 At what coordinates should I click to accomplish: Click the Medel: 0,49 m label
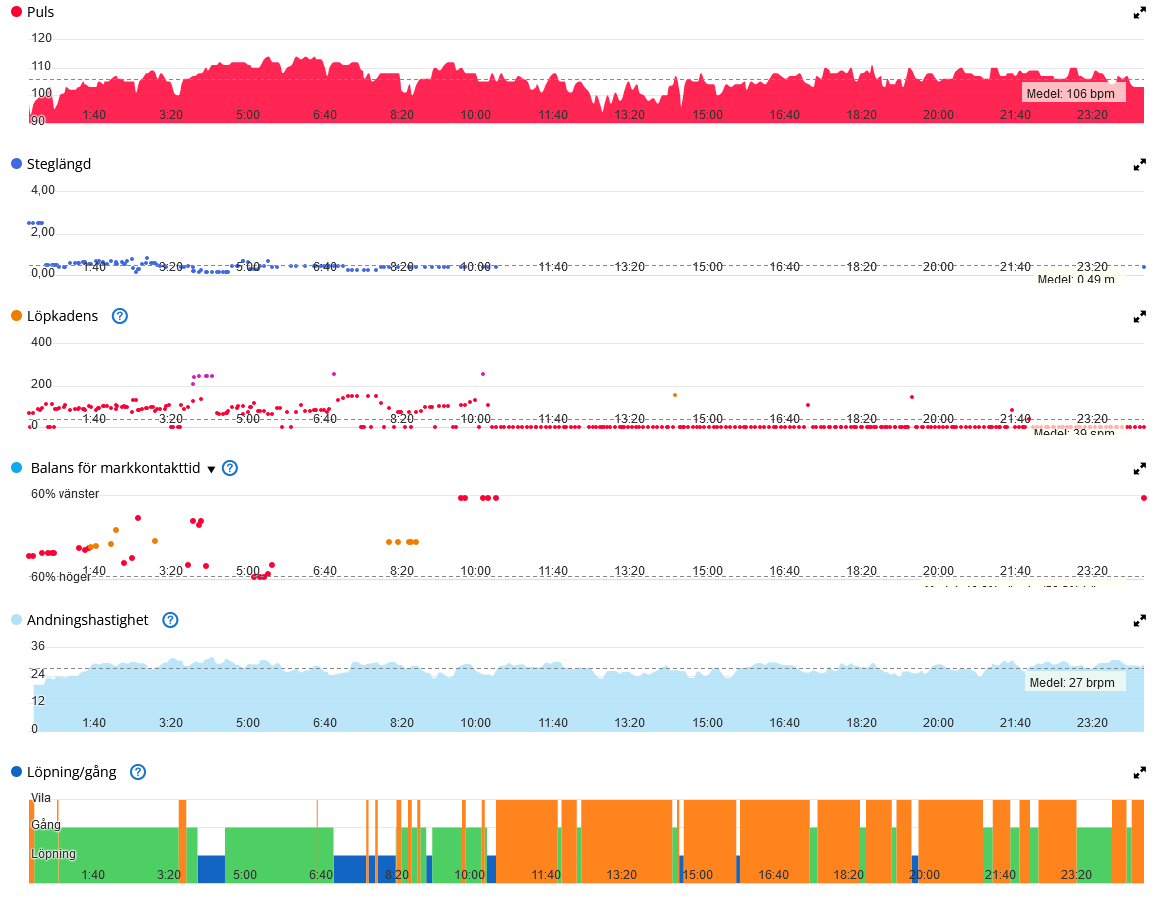[x=1076, y=279]
